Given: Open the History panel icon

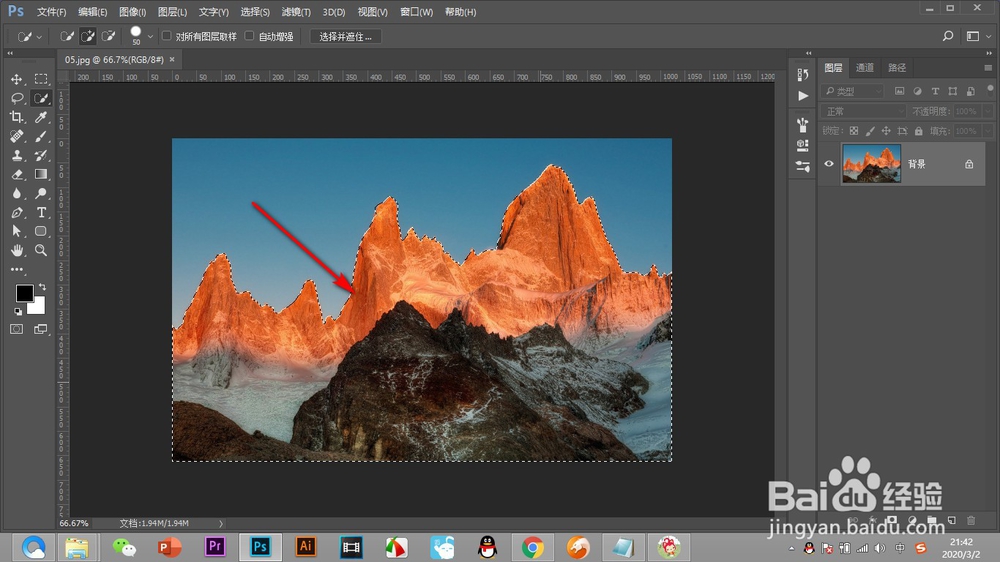Looking at the screenshot, I should [x=803, y=75].
